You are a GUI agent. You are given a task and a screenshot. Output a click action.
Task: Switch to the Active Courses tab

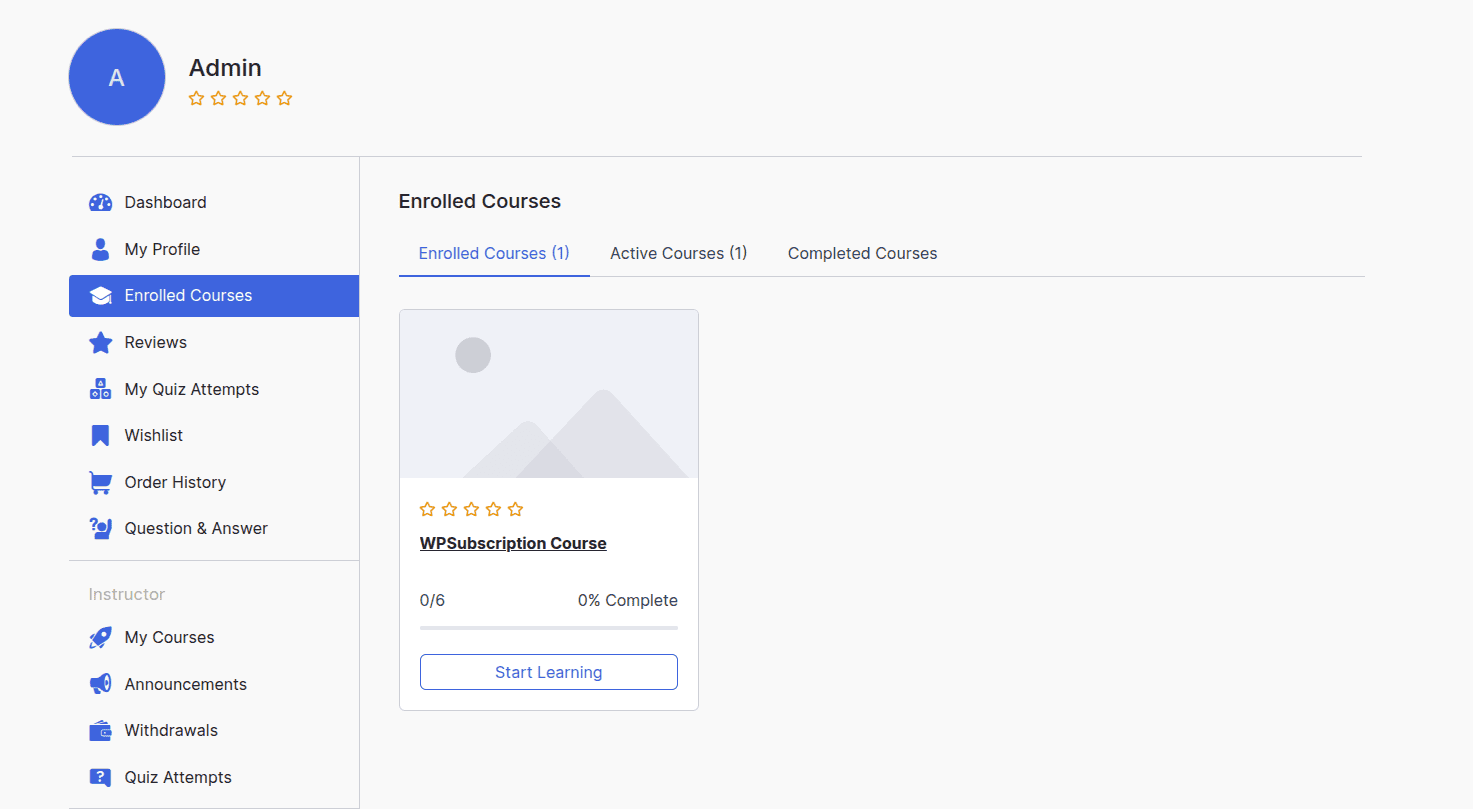click(x=678, y=253)
